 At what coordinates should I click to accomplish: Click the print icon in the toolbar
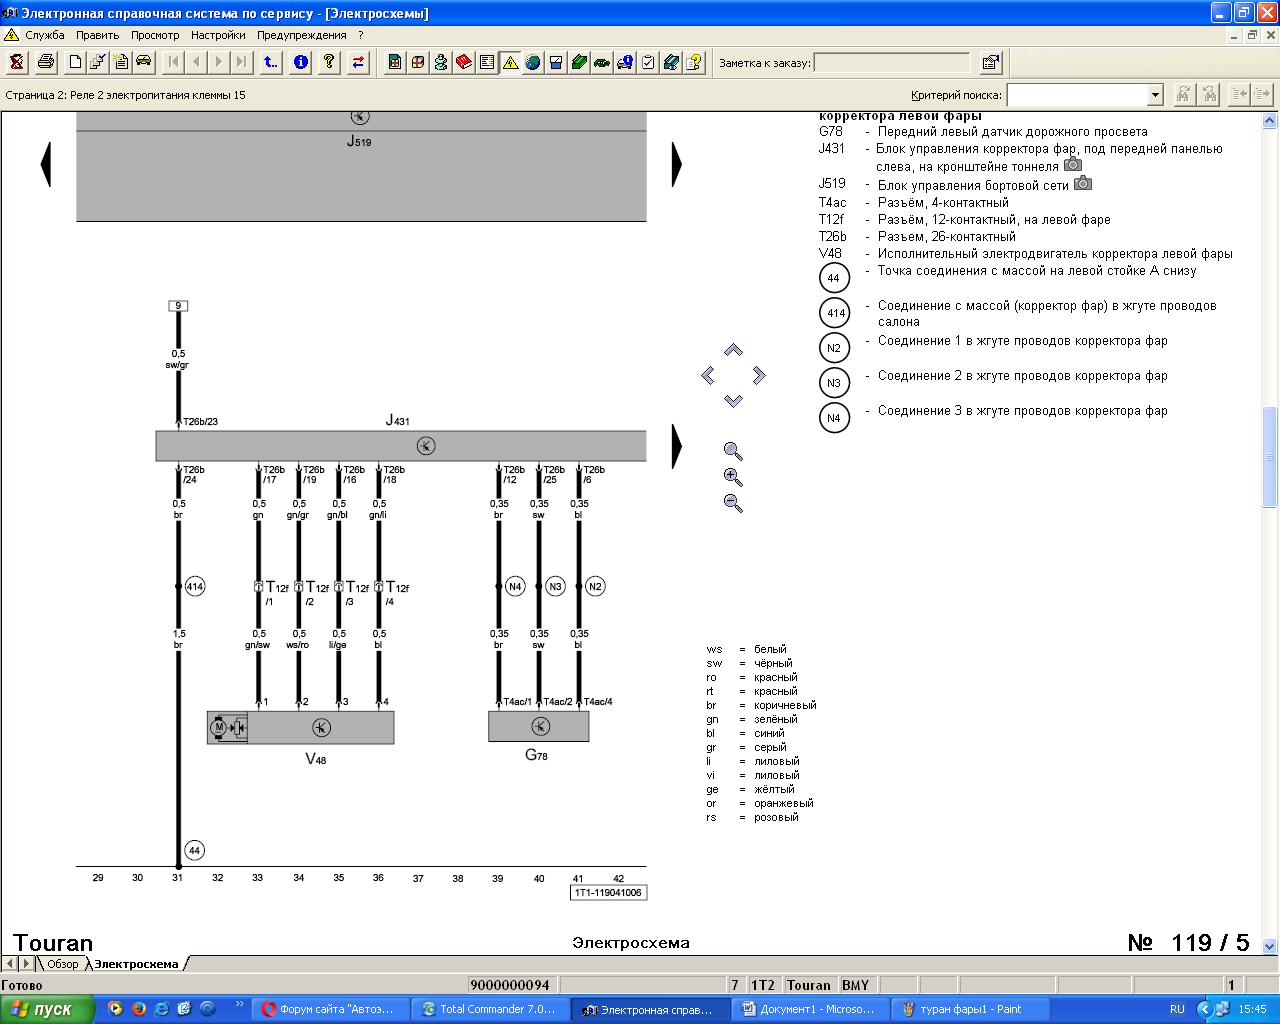46,62
